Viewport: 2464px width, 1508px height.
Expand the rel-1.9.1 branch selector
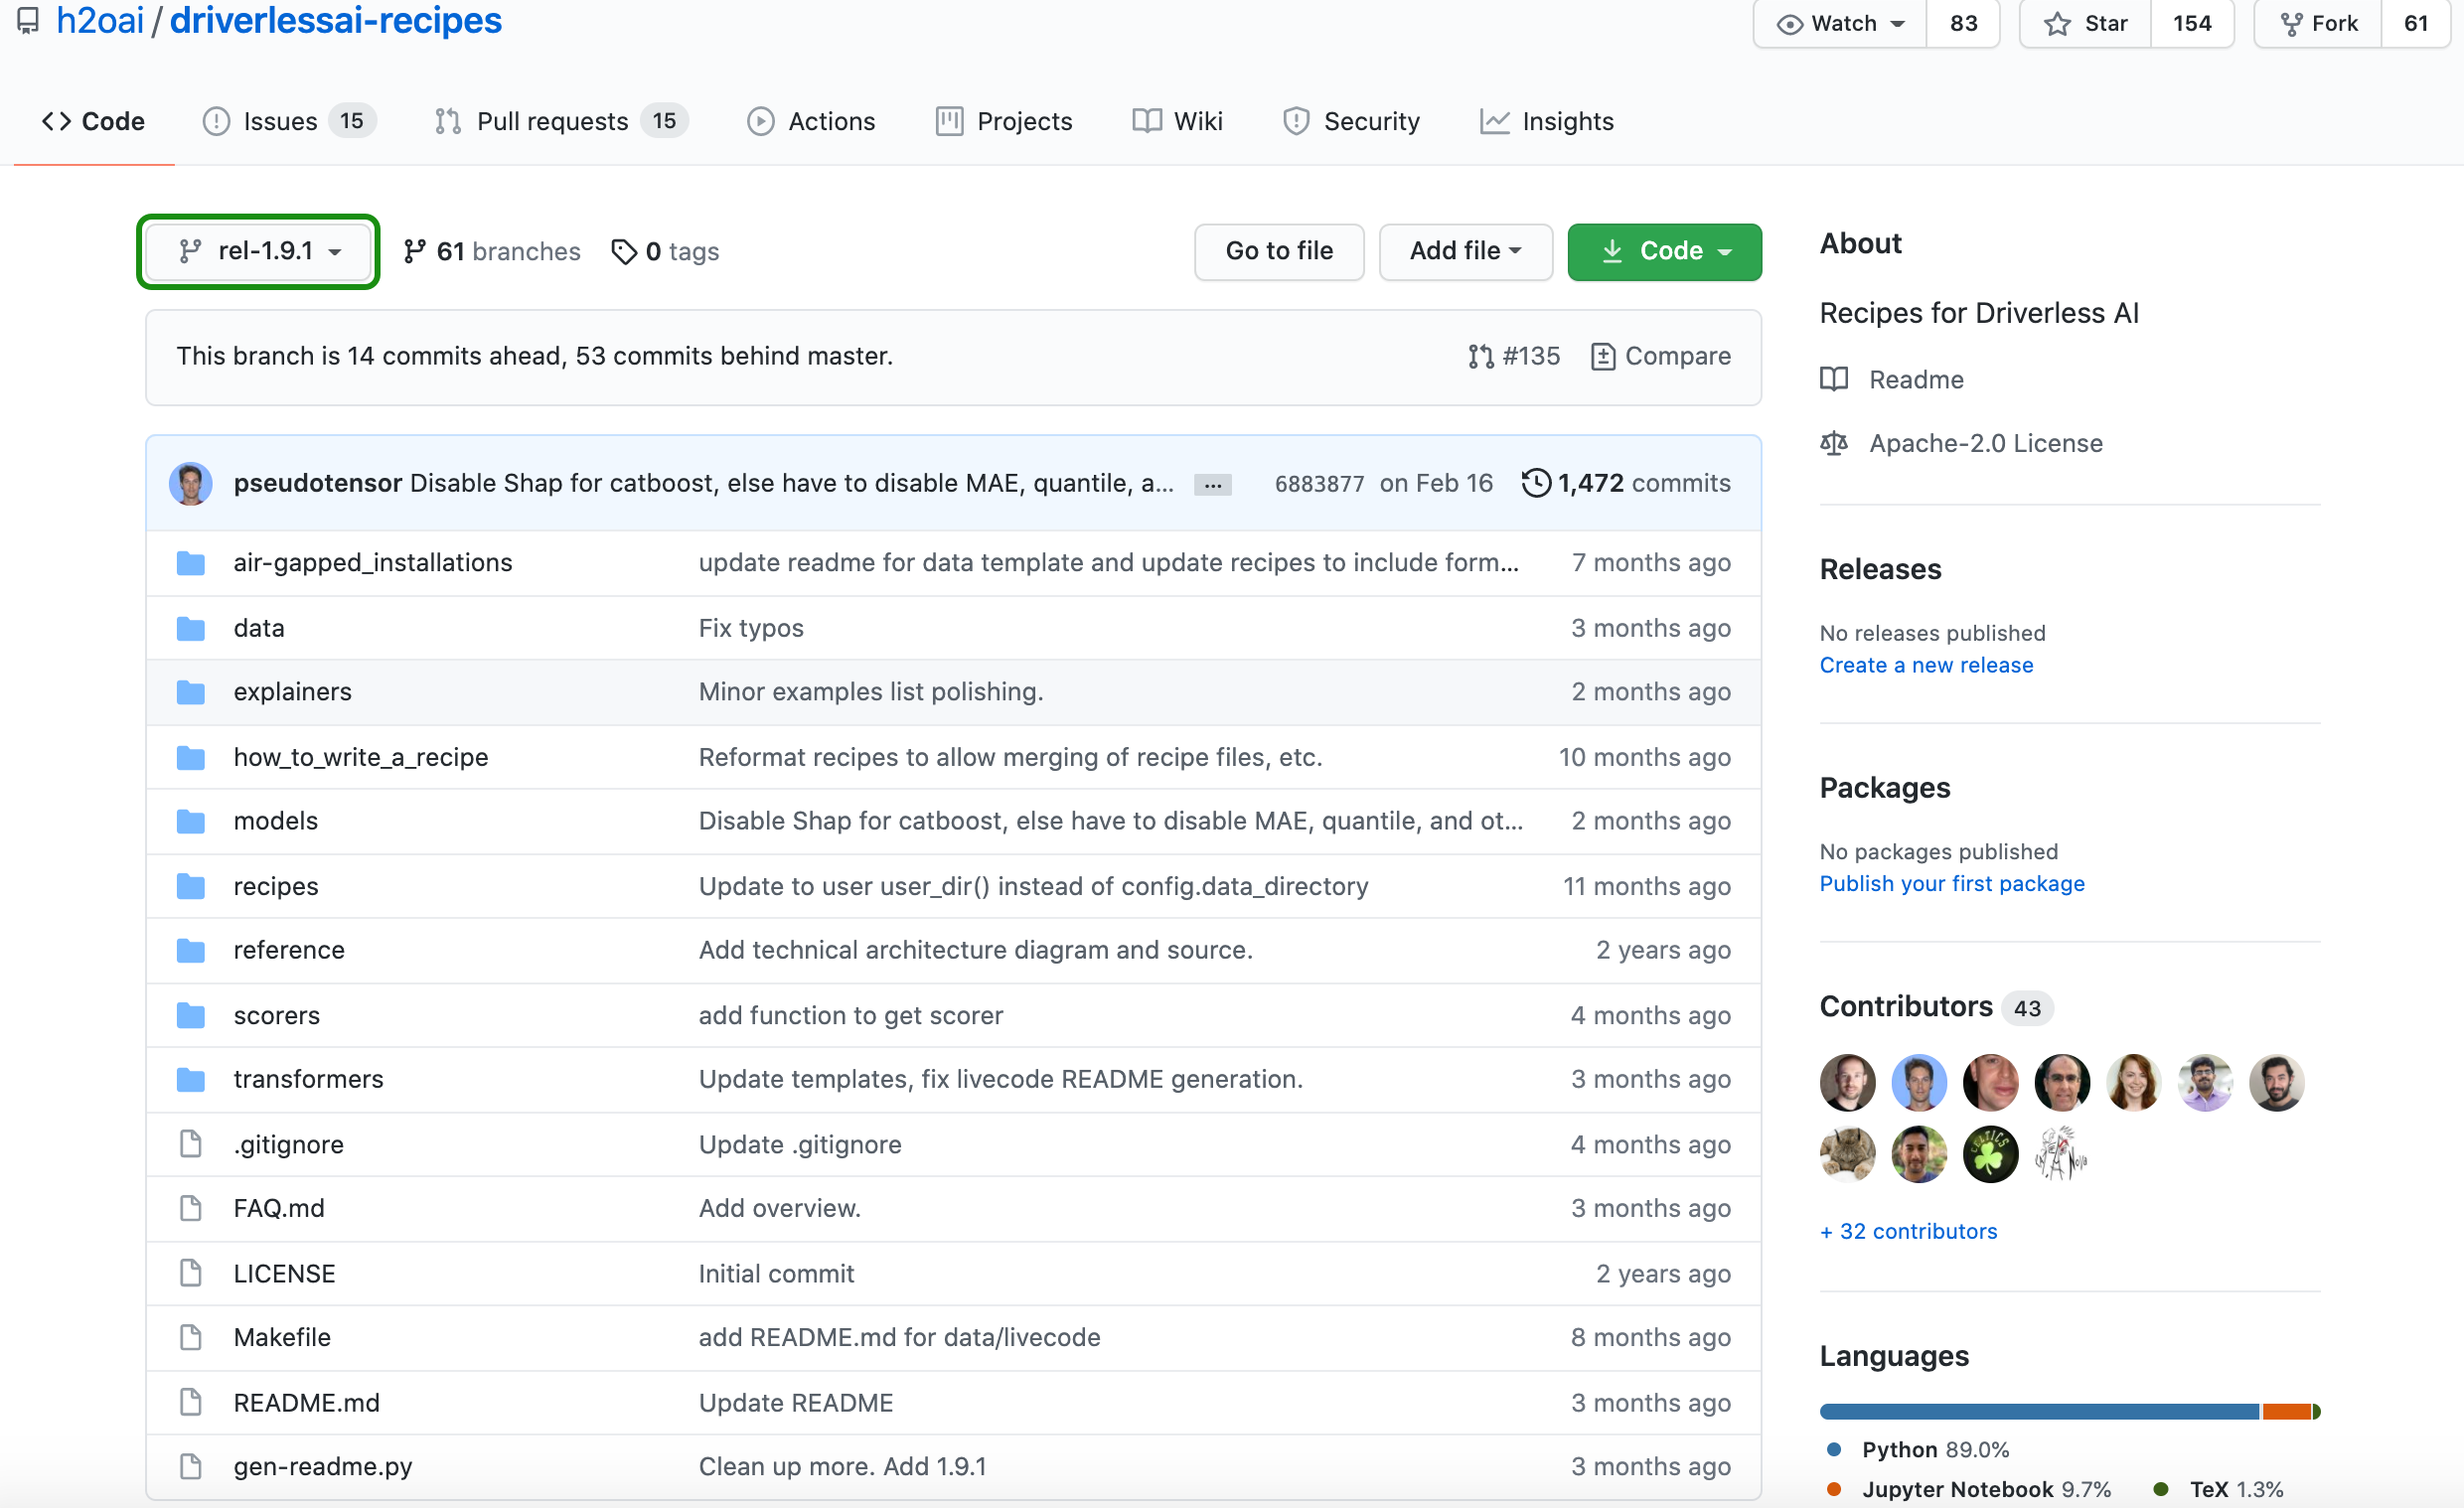[258, 251]
